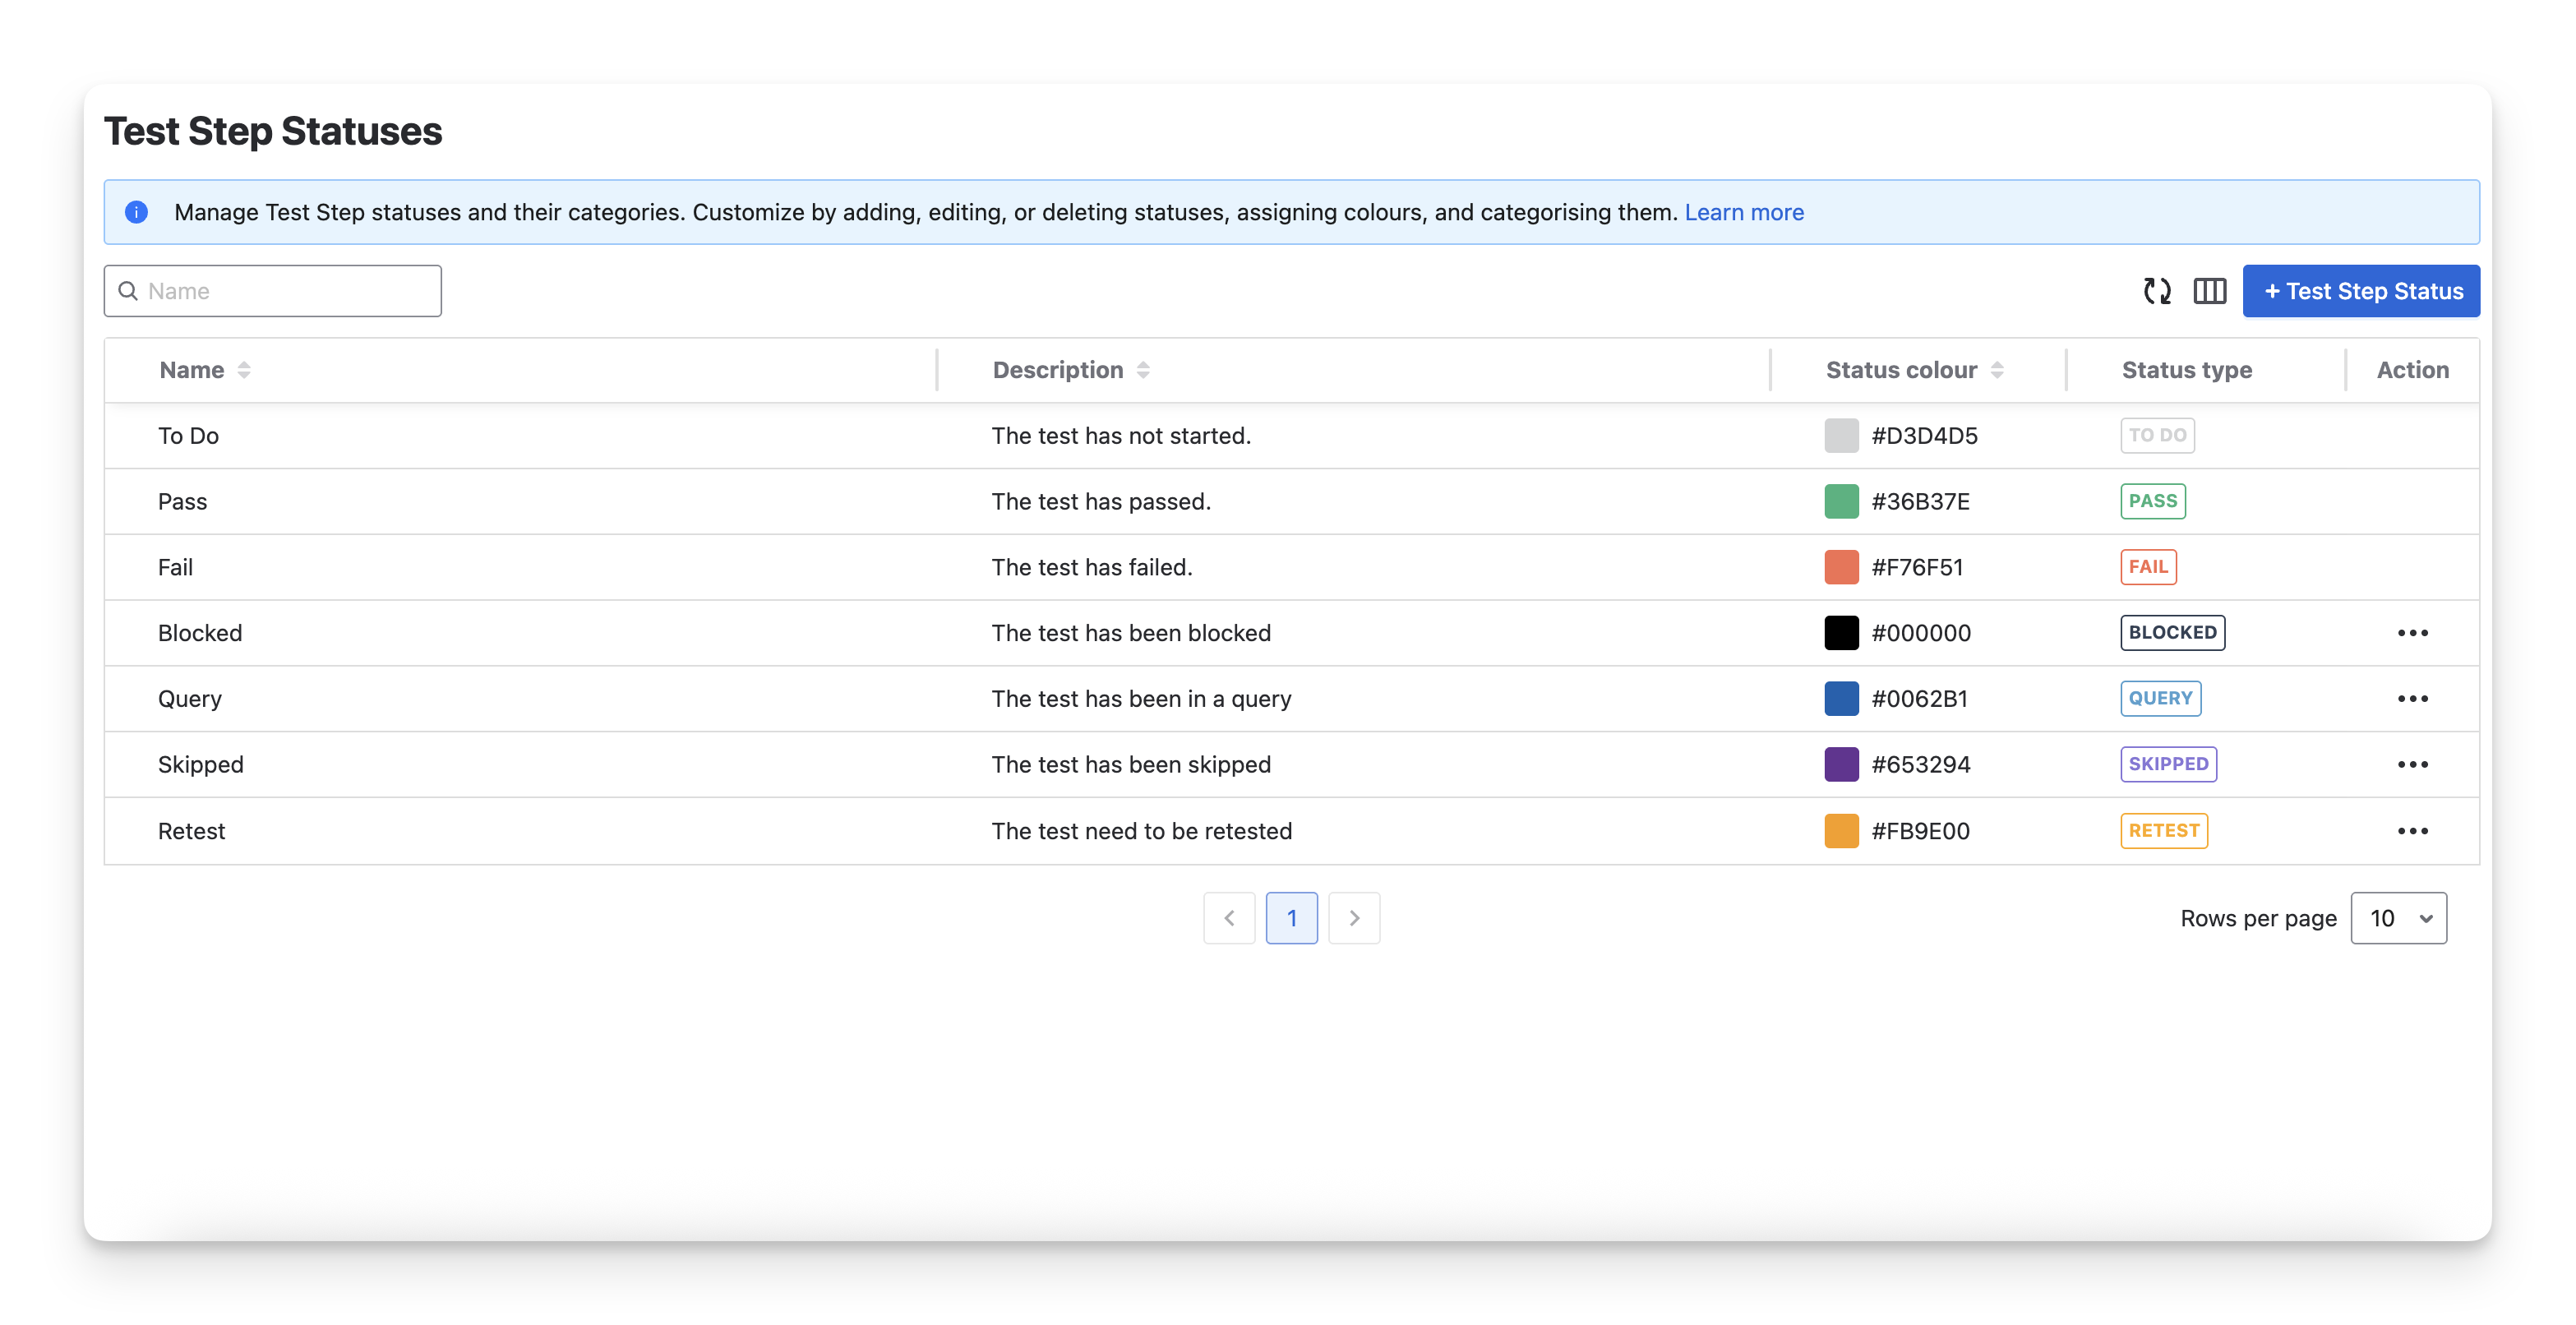Click the info icon in banner

click(x=137, y=212)
